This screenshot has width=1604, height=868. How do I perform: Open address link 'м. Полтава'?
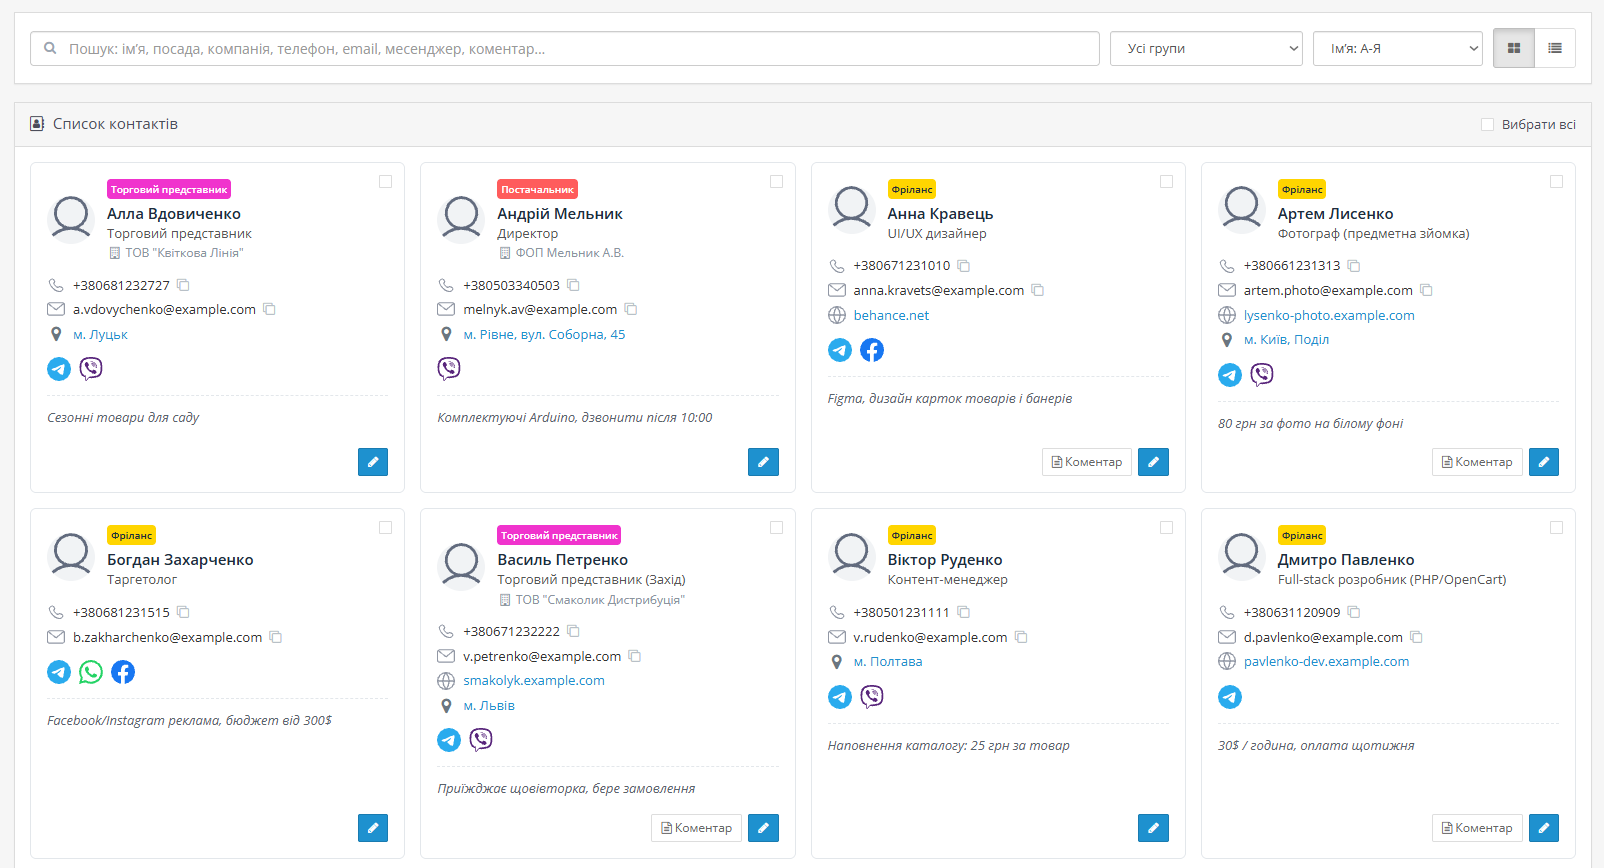click(x=888, y=661)
